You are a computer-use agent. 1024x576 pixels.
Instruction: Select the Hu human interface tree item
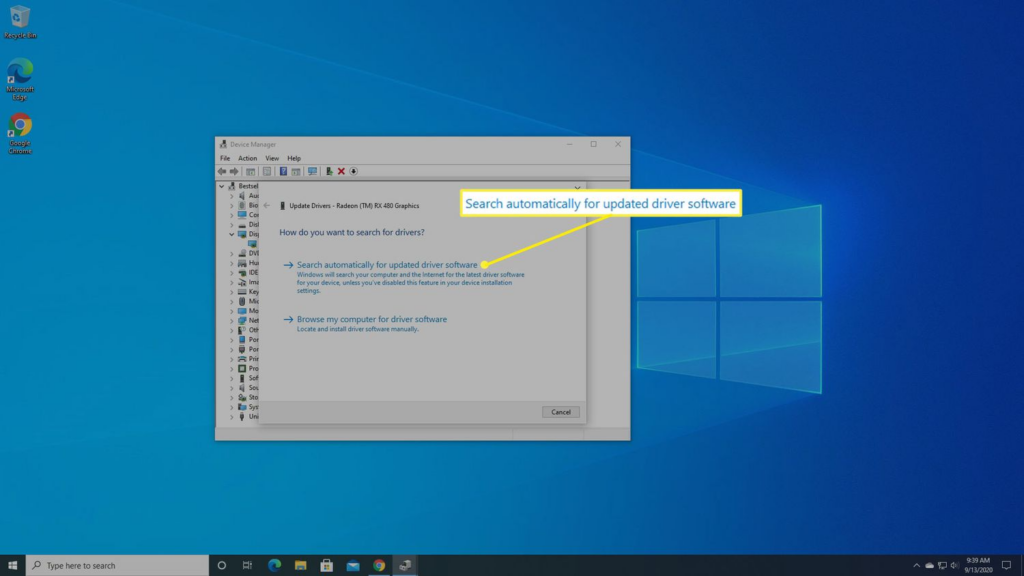tap(248, 263)
